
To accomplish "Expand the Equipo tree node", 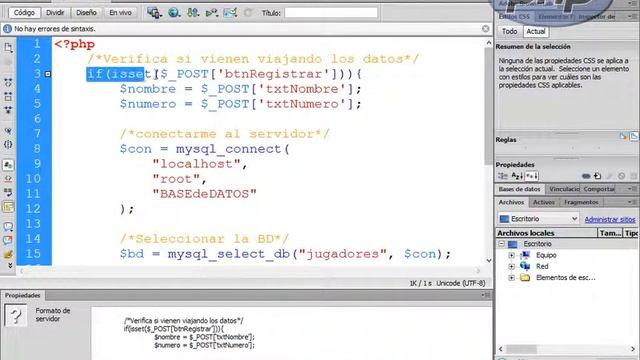I will click(512, 255).
